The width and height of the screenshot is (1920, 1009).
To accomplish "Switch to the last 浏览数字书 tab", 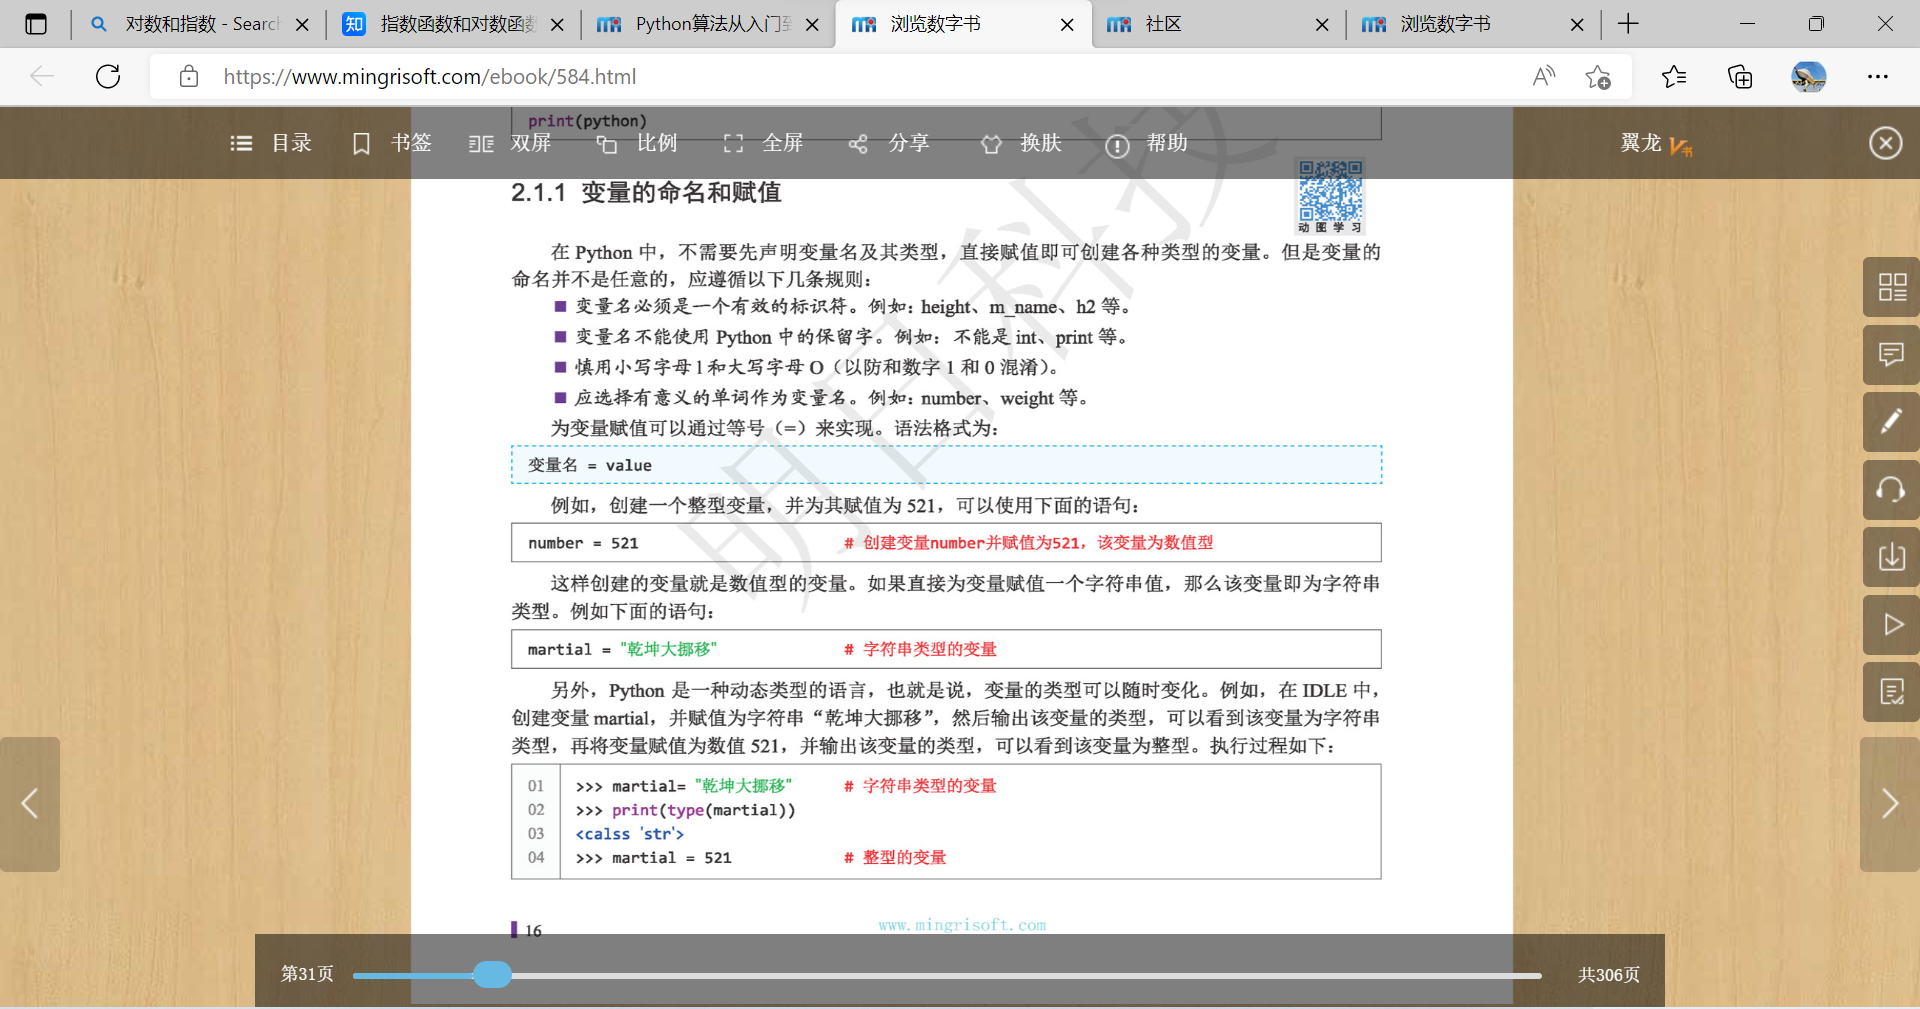I will [x=1474, y=24].
